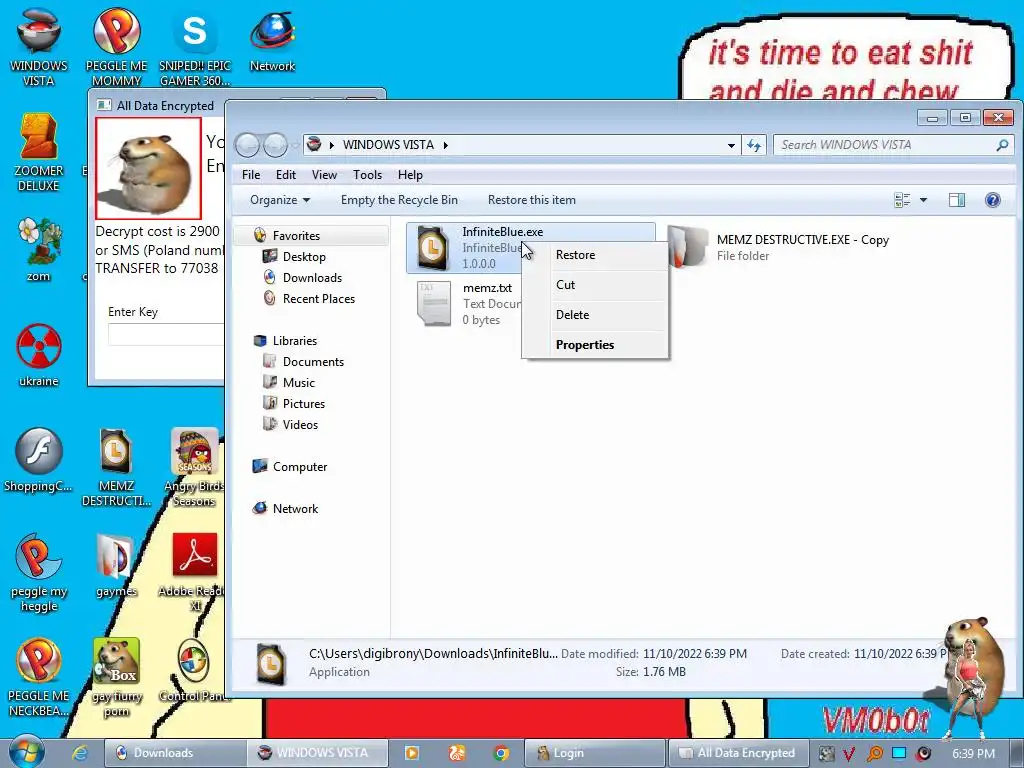Toggle the preview pane icon in Explorer

[x=957, y=200]
